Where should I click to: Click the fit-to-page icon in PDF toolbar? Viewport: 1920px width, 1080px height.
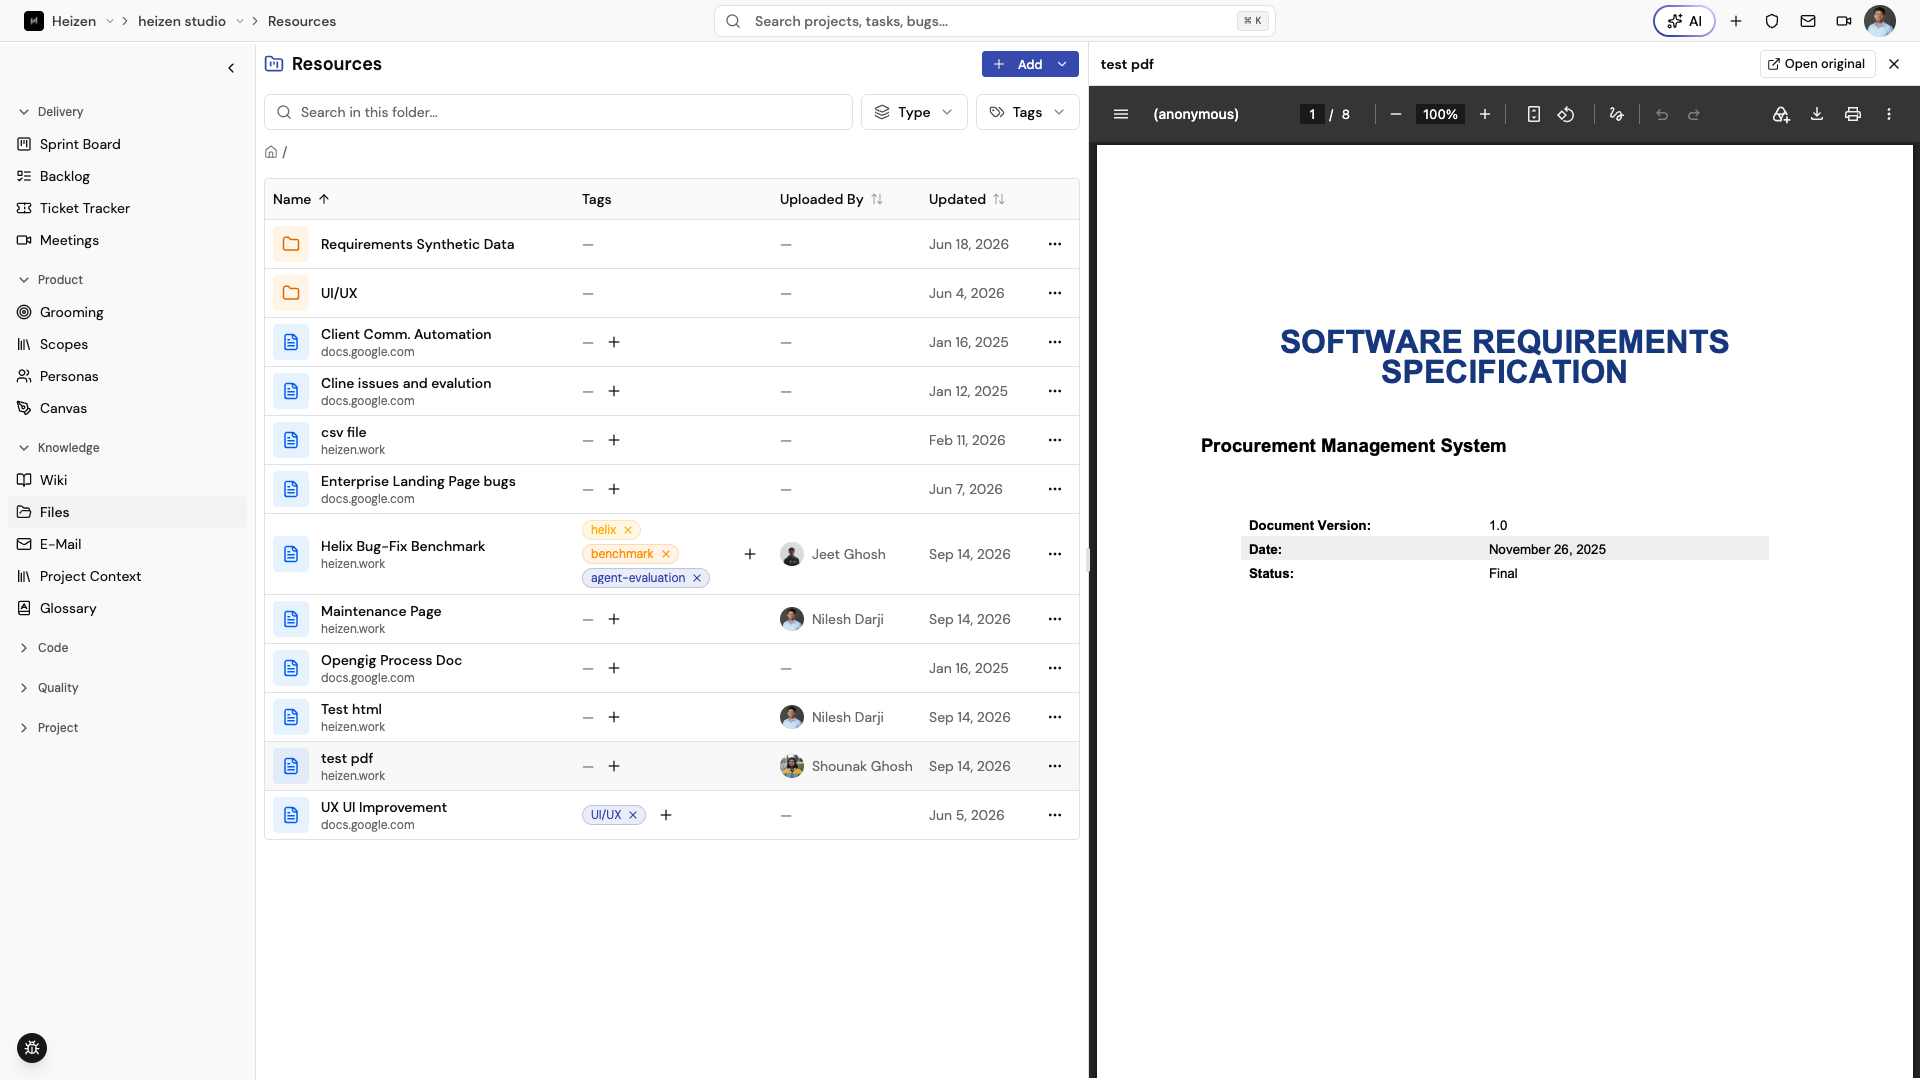pyautogui.click(x=1534, y=114)
